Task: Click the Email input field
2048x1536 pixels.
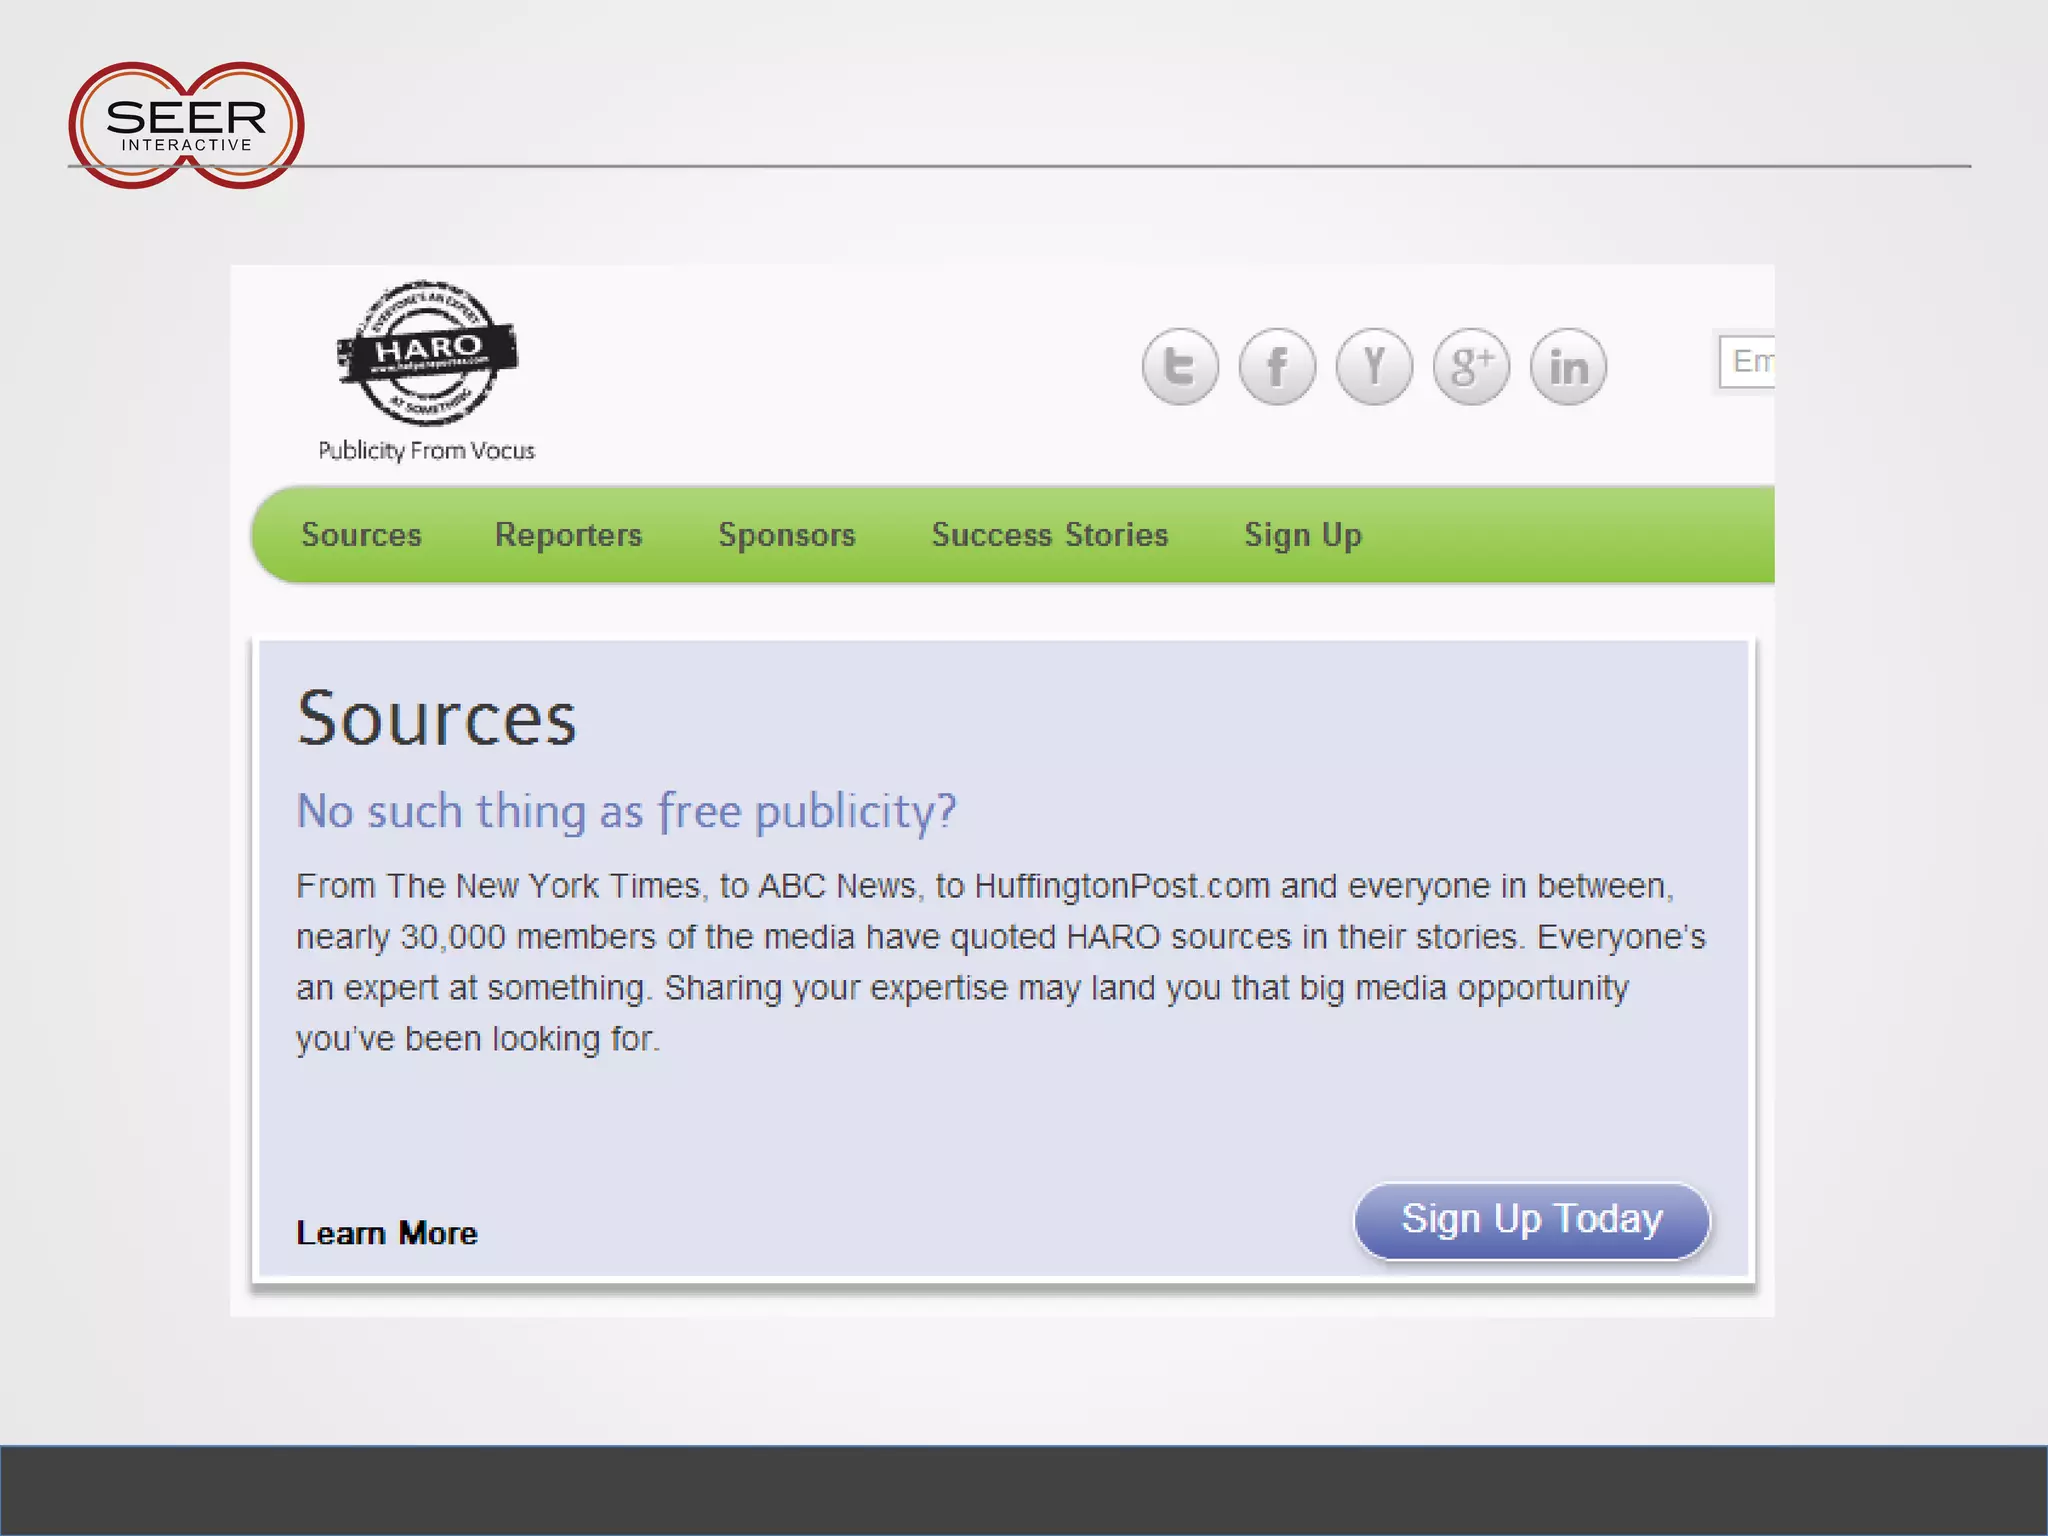Action: pos(1748,361)
